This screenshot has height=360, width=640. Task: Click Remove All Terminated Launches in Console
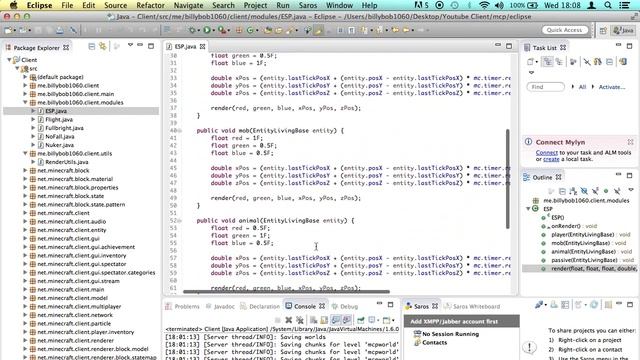(300, 320)
